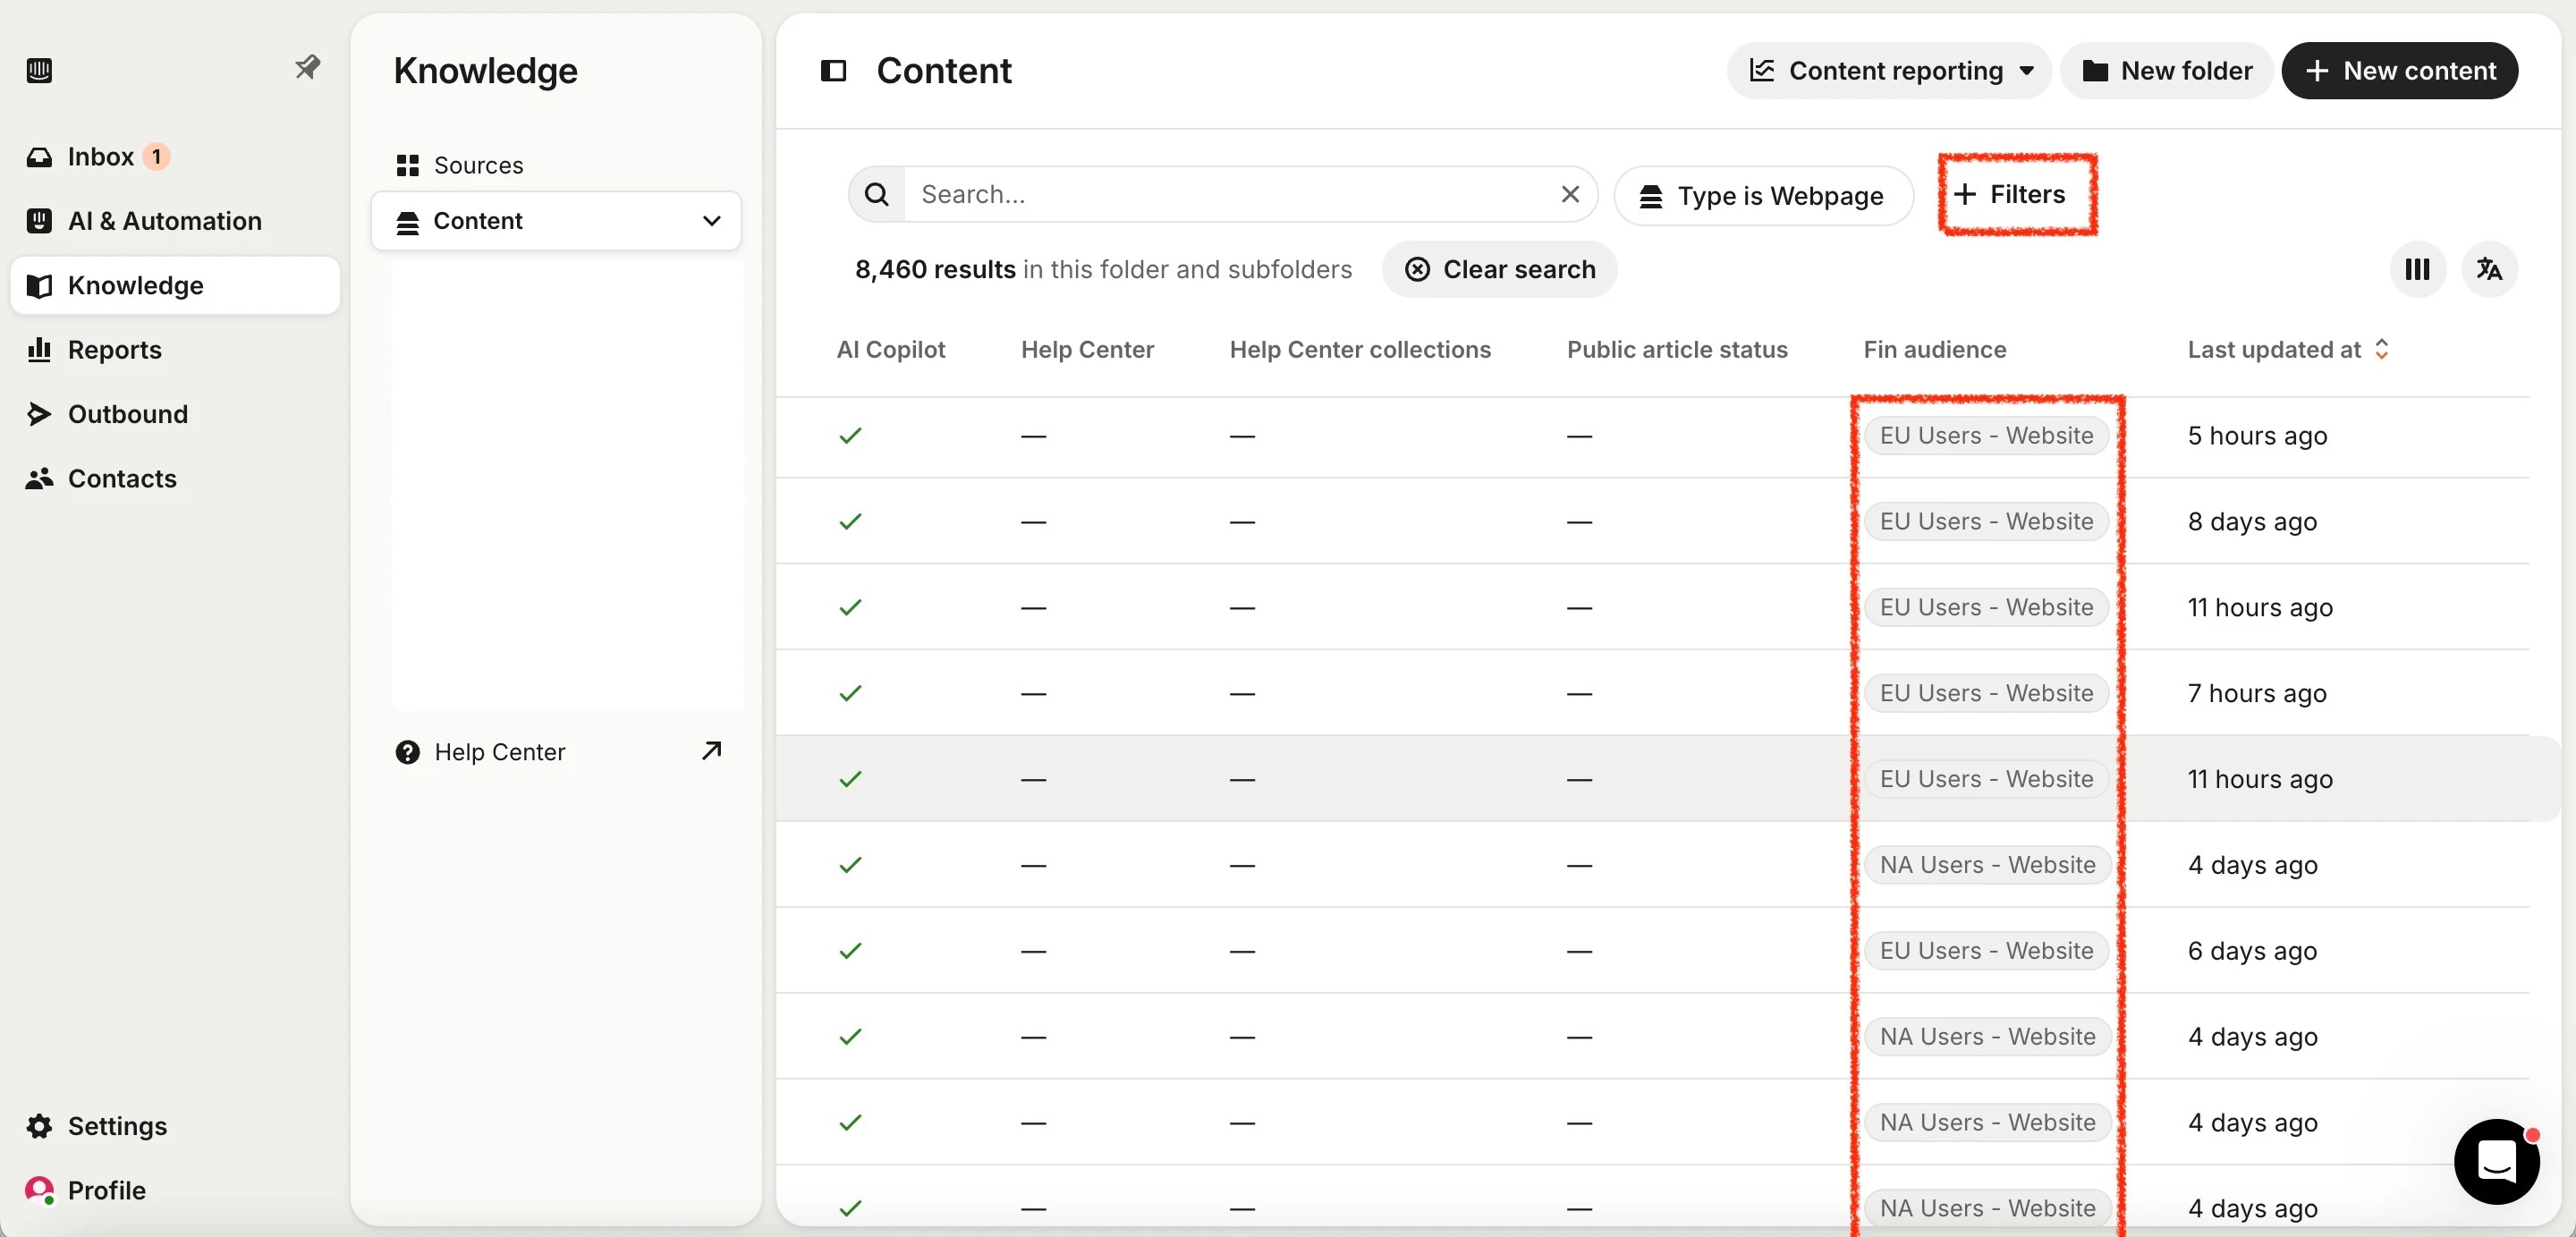The image size is (2576, 1237).
Task: Open the column display options icon
Action: tap(2417, 269)
